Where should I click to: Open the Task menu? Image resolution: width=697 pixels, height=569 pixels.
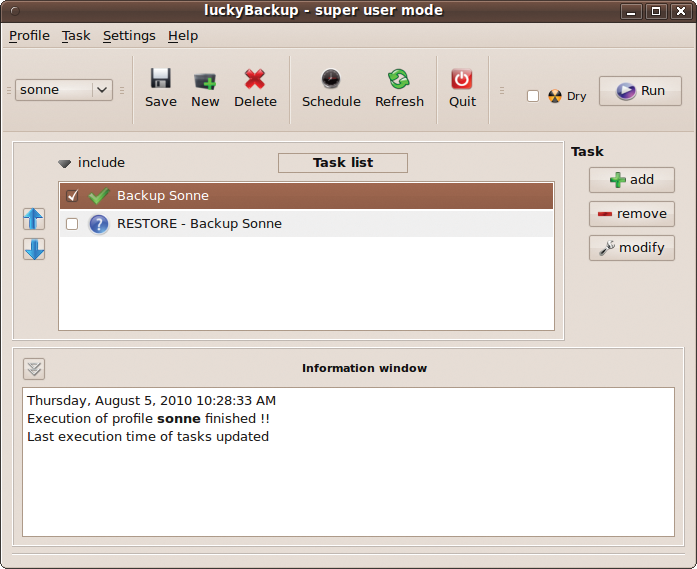(76, 36)
